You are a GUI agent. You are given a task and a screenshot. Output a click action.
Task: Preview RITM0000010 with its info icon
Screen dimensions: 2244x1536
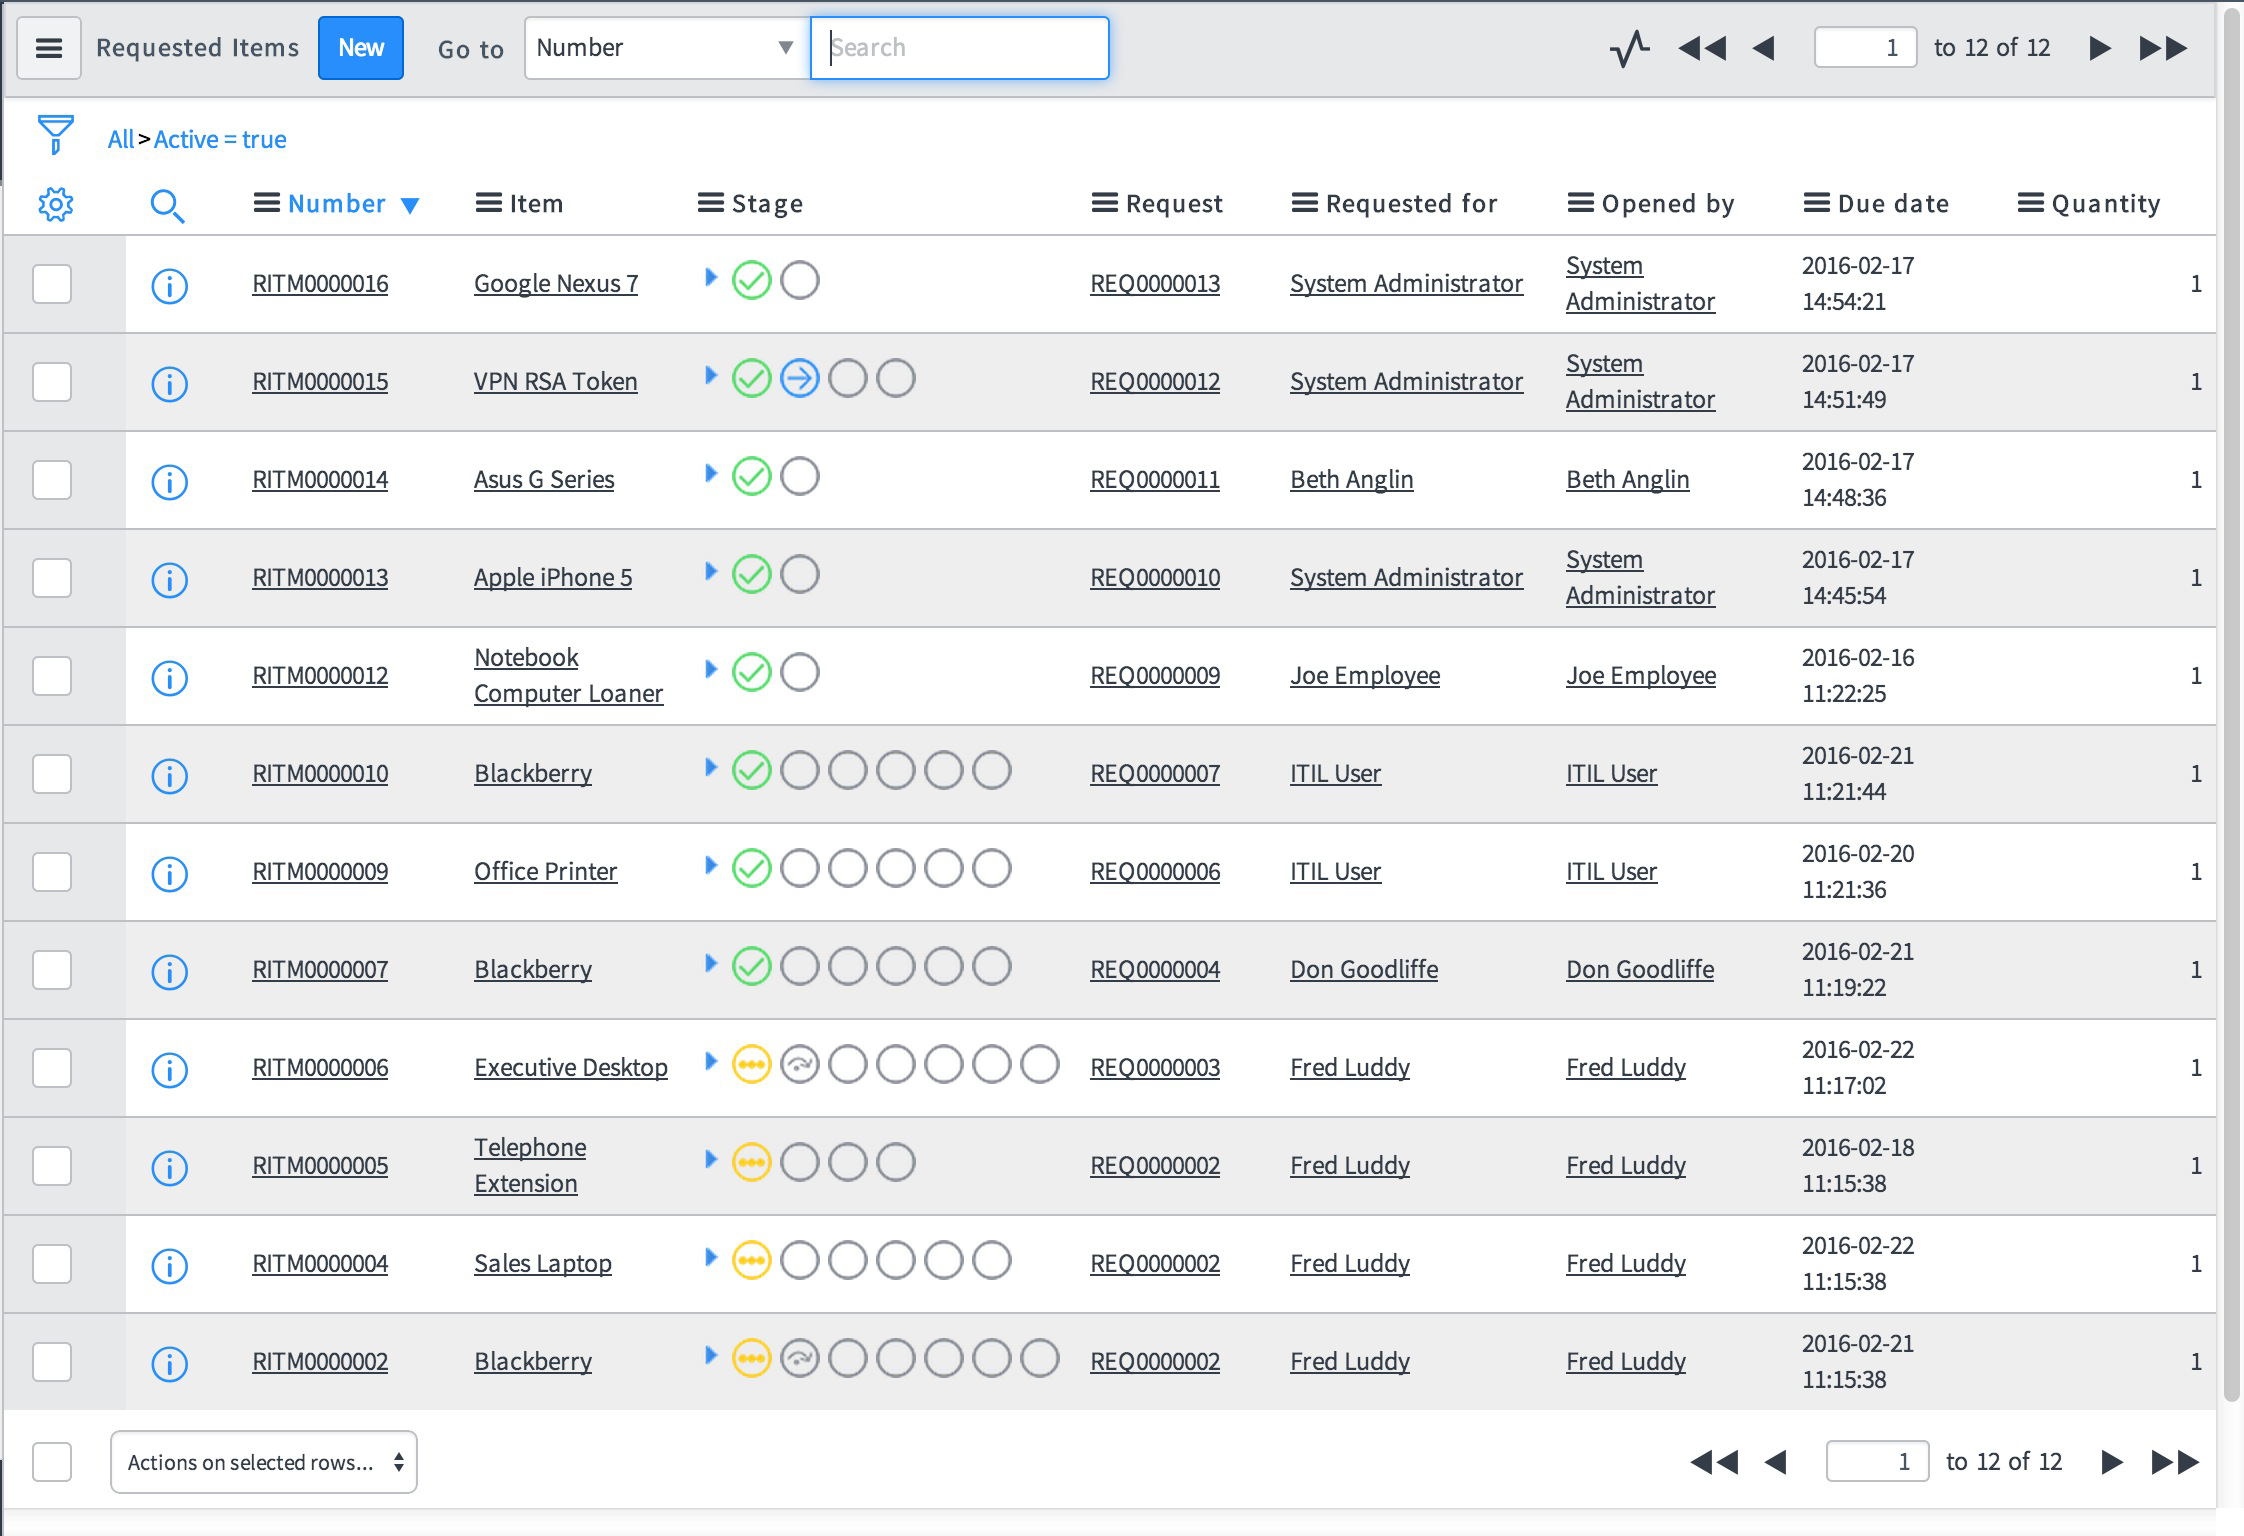point(169,776)
